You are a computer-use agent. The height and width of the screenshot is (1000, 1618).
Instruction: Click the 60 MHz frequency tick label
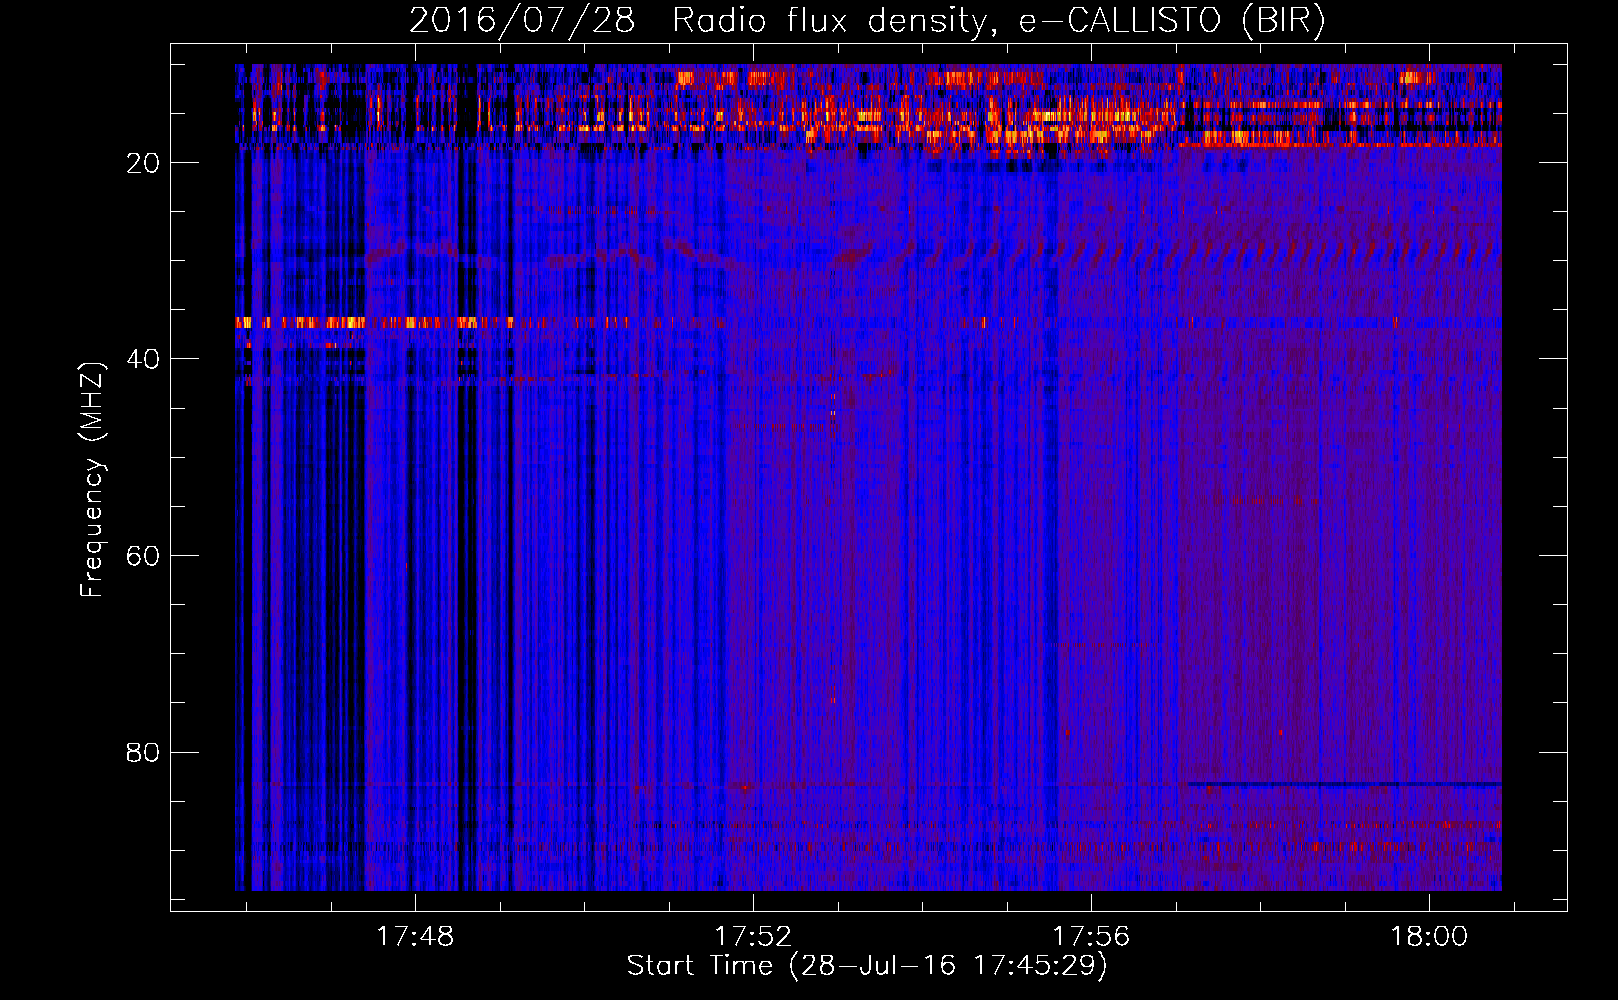[x=143, y=556]
